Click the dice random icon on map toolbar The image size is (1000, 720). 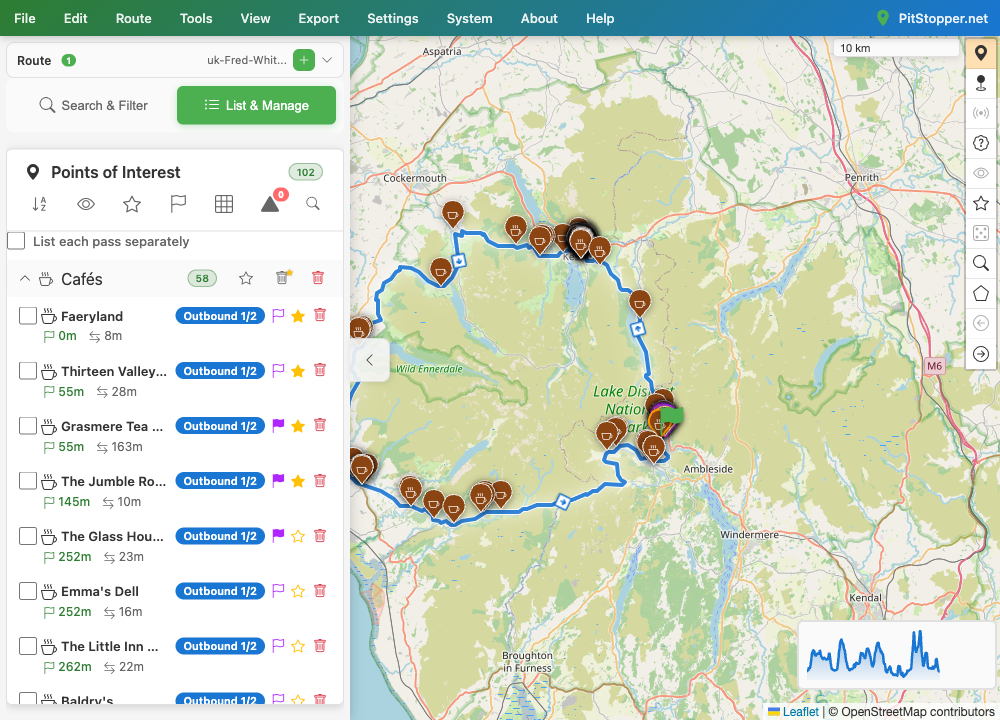coord(981,233)
